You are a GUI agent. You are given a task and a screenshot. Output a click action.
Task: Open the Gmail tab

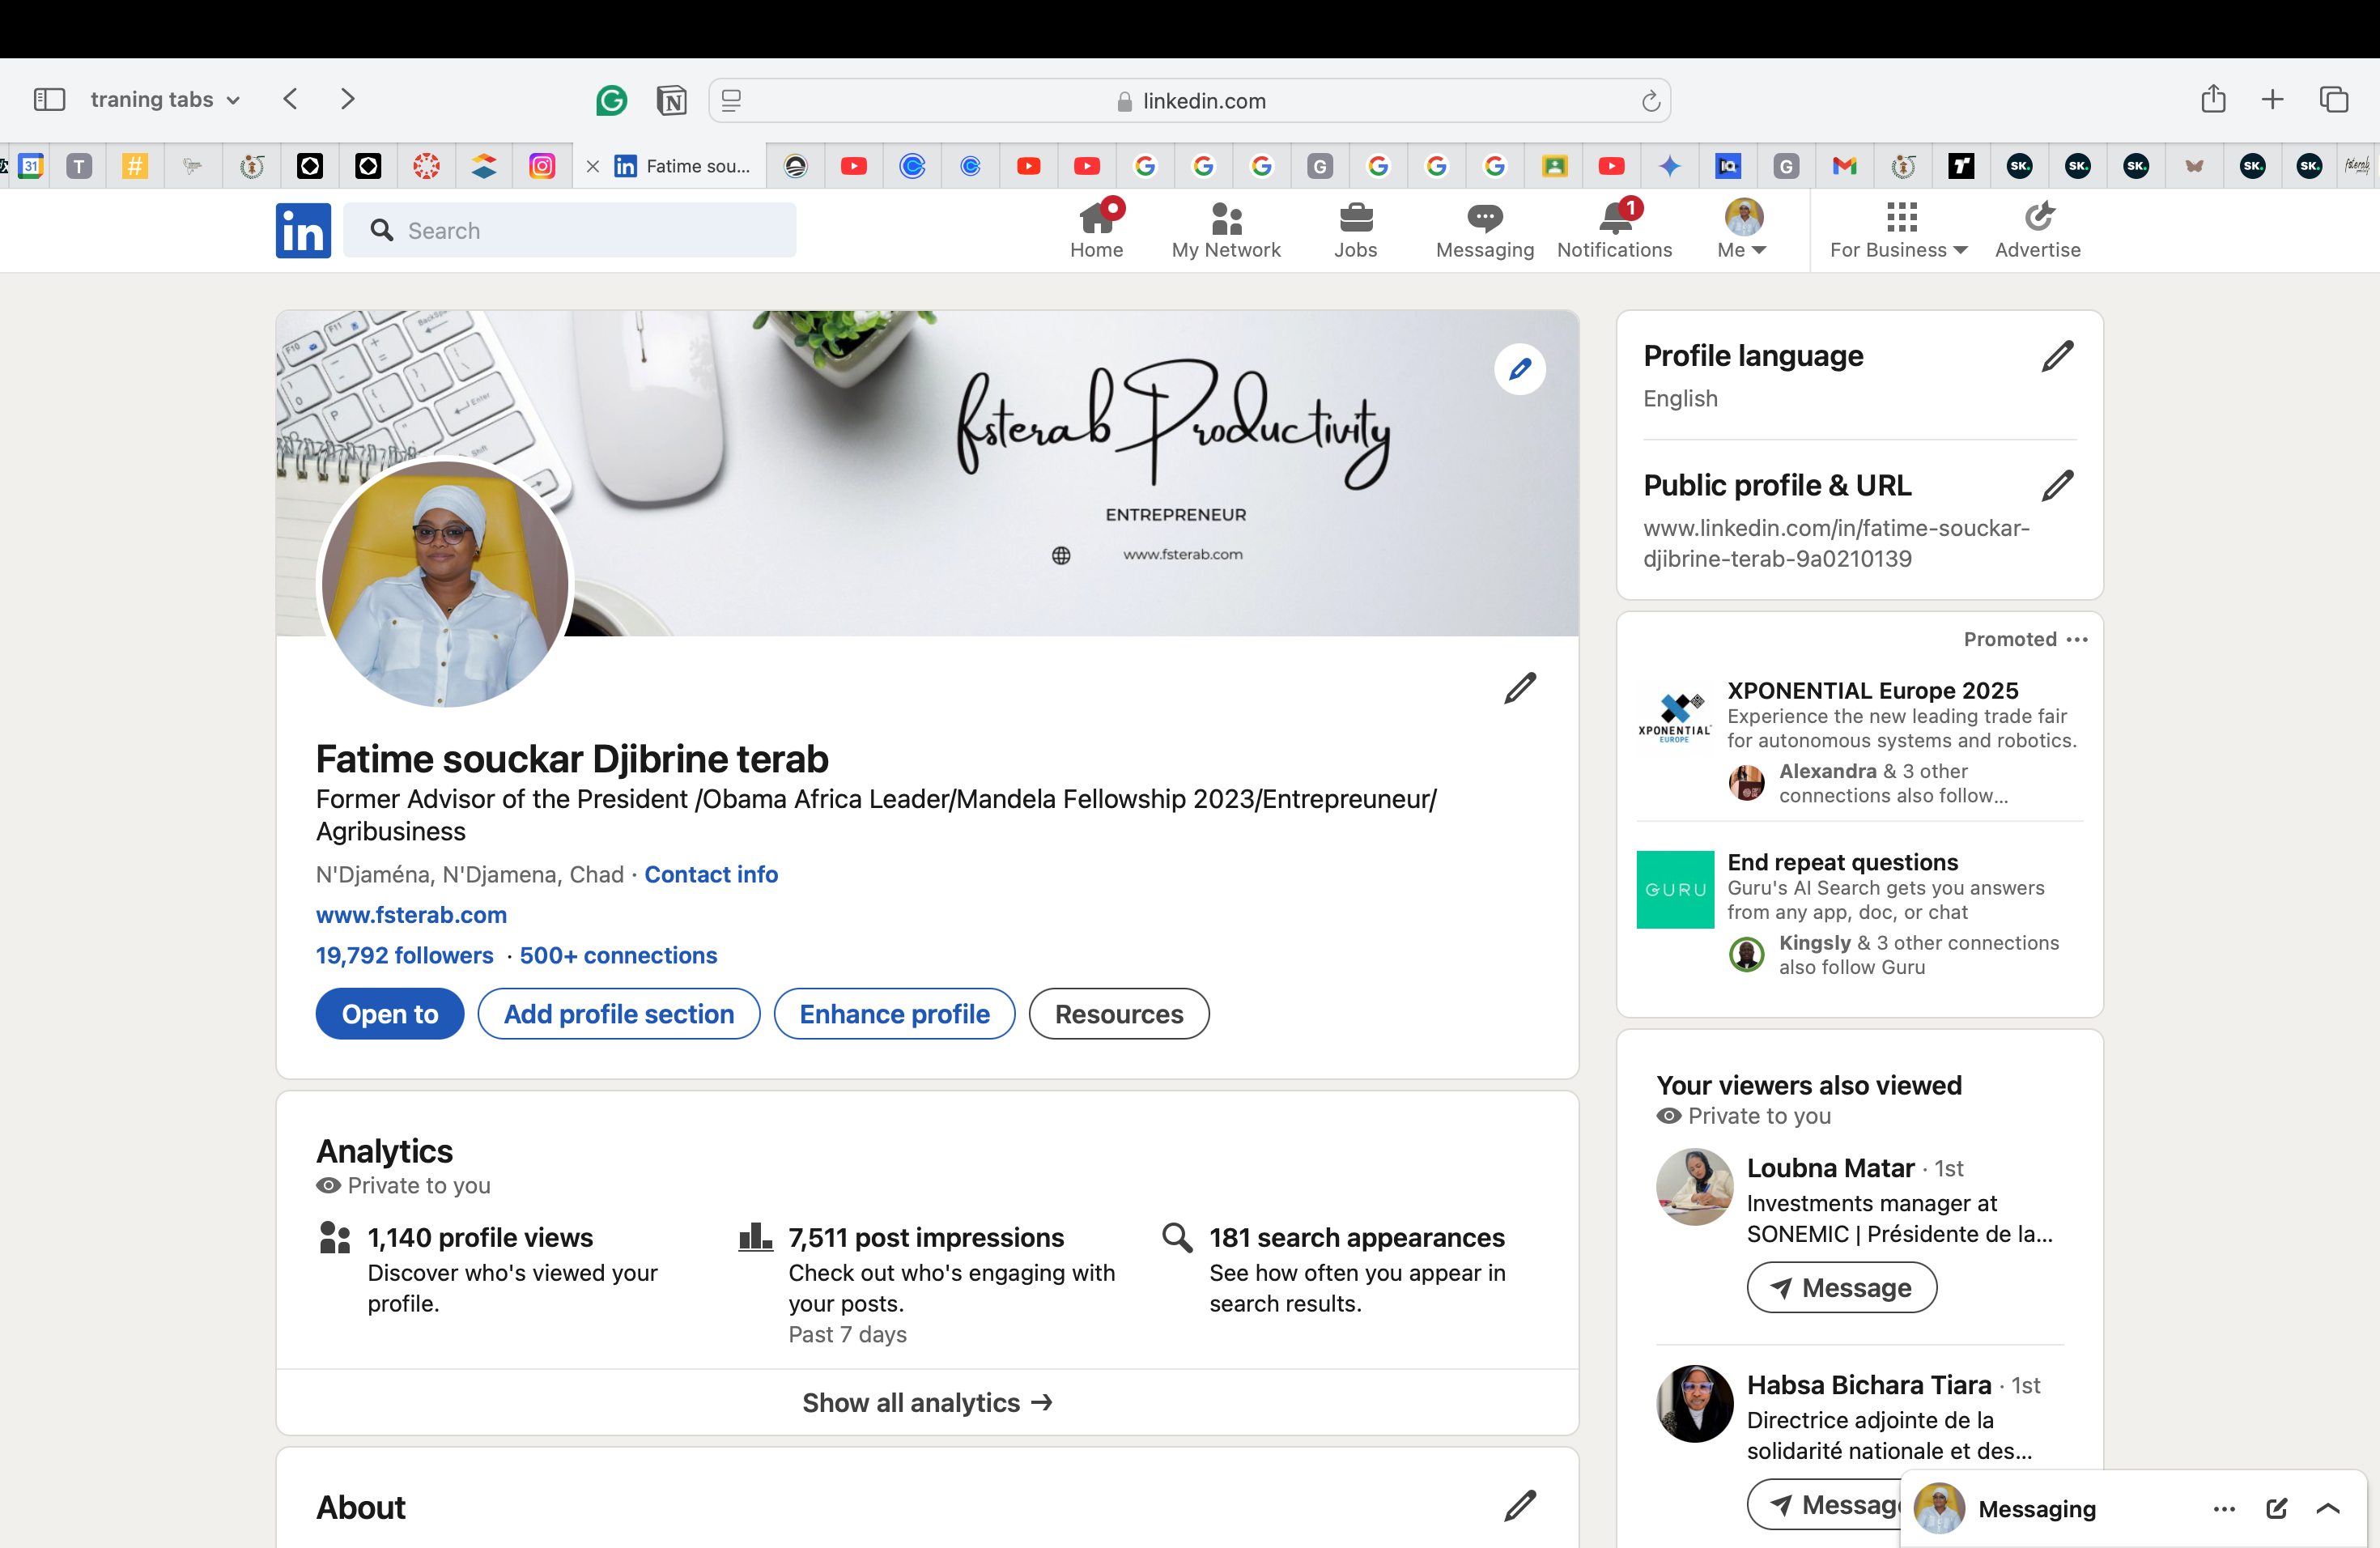point(1844,166)
